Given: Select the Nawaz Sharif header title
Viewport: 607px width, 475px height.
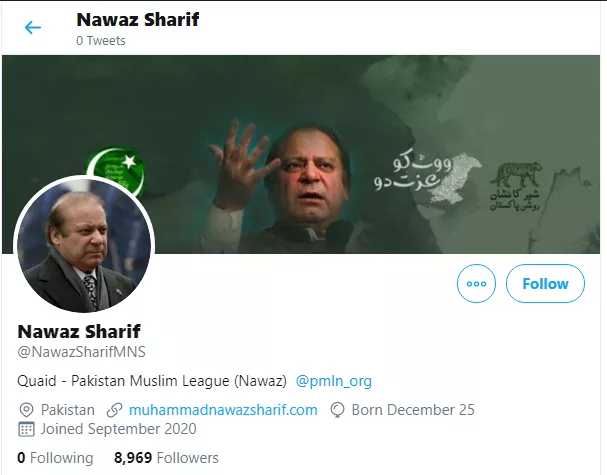Looking at the screenshot, I should click(x=138, y=19).
